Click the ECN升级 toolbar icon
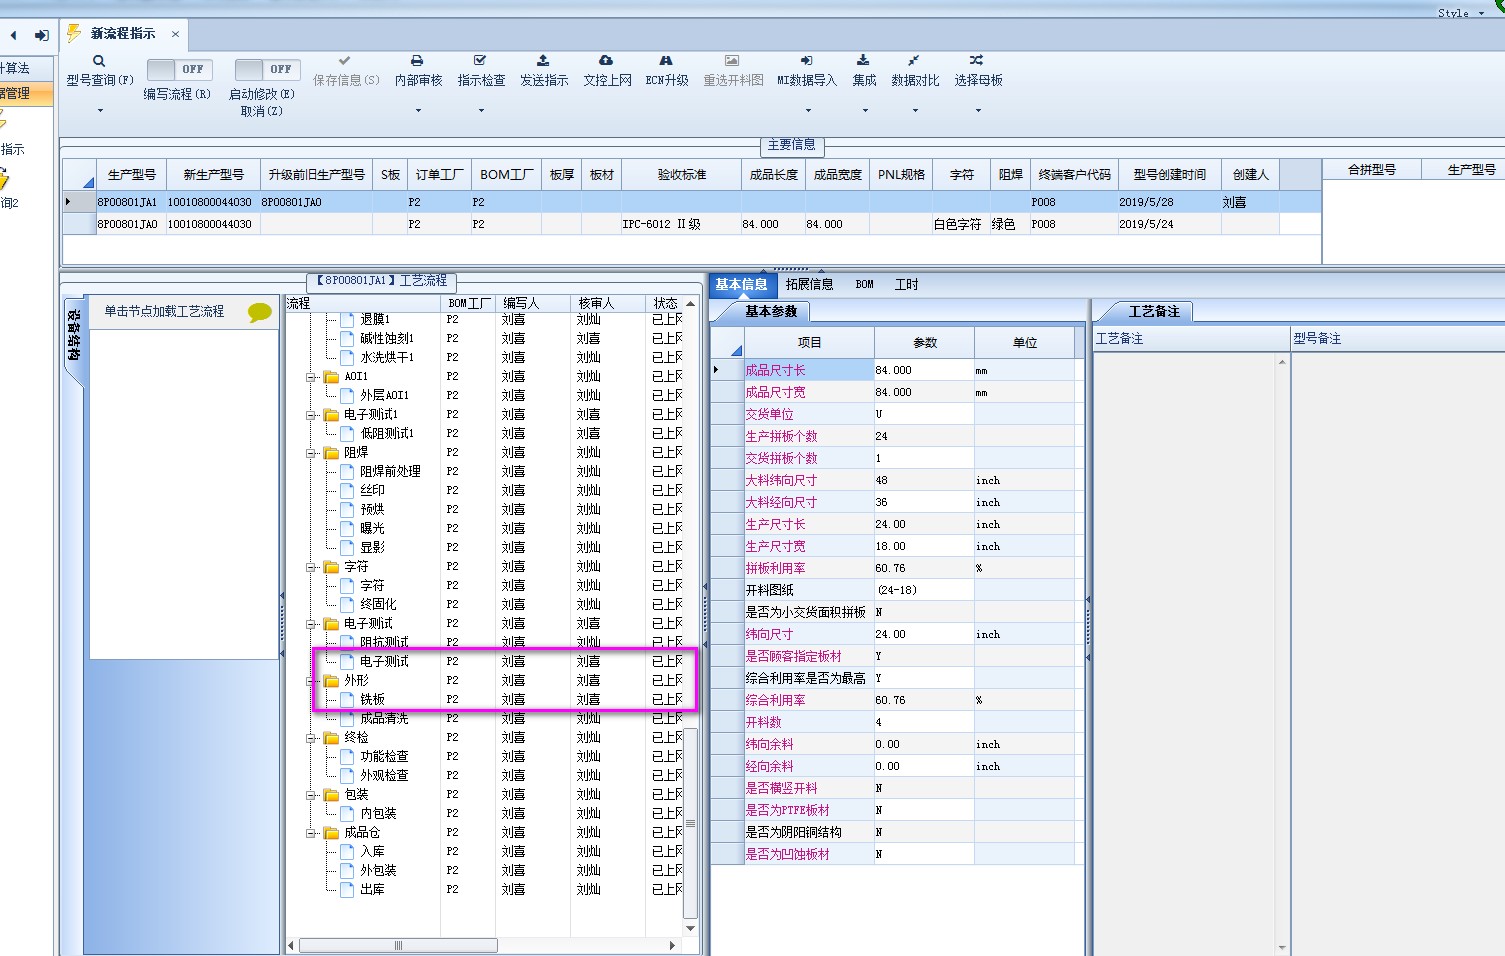 (666, 61)
